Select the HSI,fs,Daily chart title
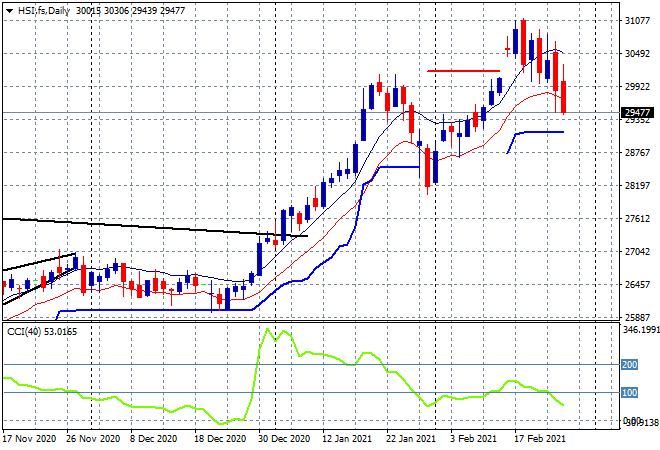Image resolution: width=660 pixels, height=450 pixels. [43, 11]
